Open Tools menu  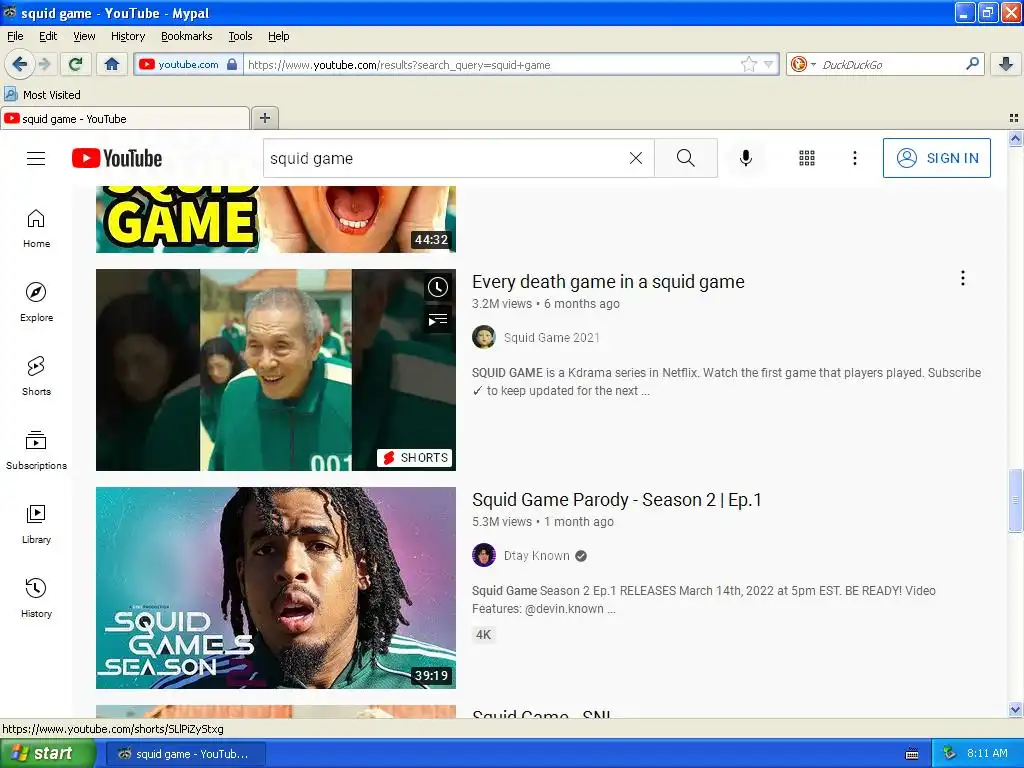coord(240,36)
